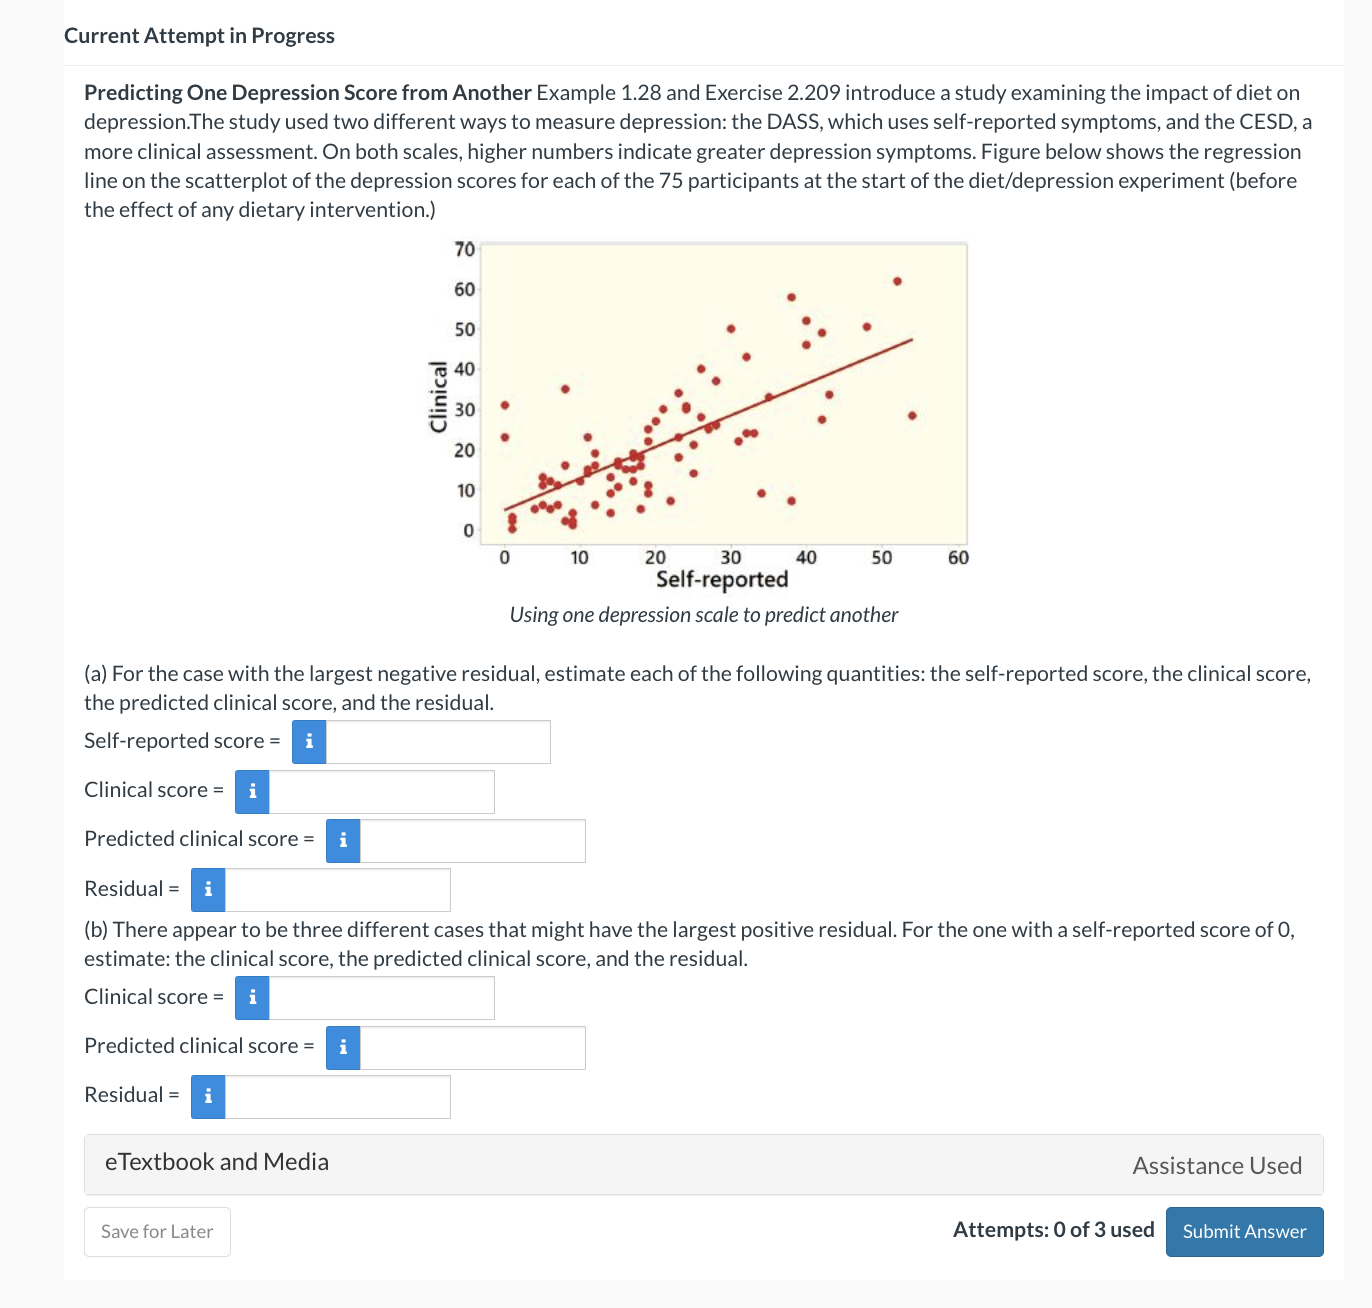Click the info icon next to Residual in part (a)
1372x1308 pixels.
[207, 889]
